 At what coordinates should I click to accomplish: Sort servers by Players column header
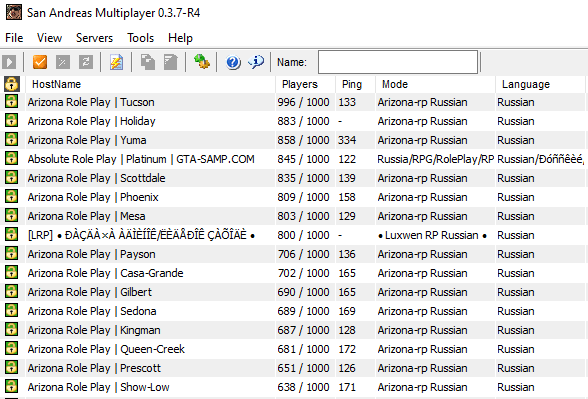tap(305, 84)
